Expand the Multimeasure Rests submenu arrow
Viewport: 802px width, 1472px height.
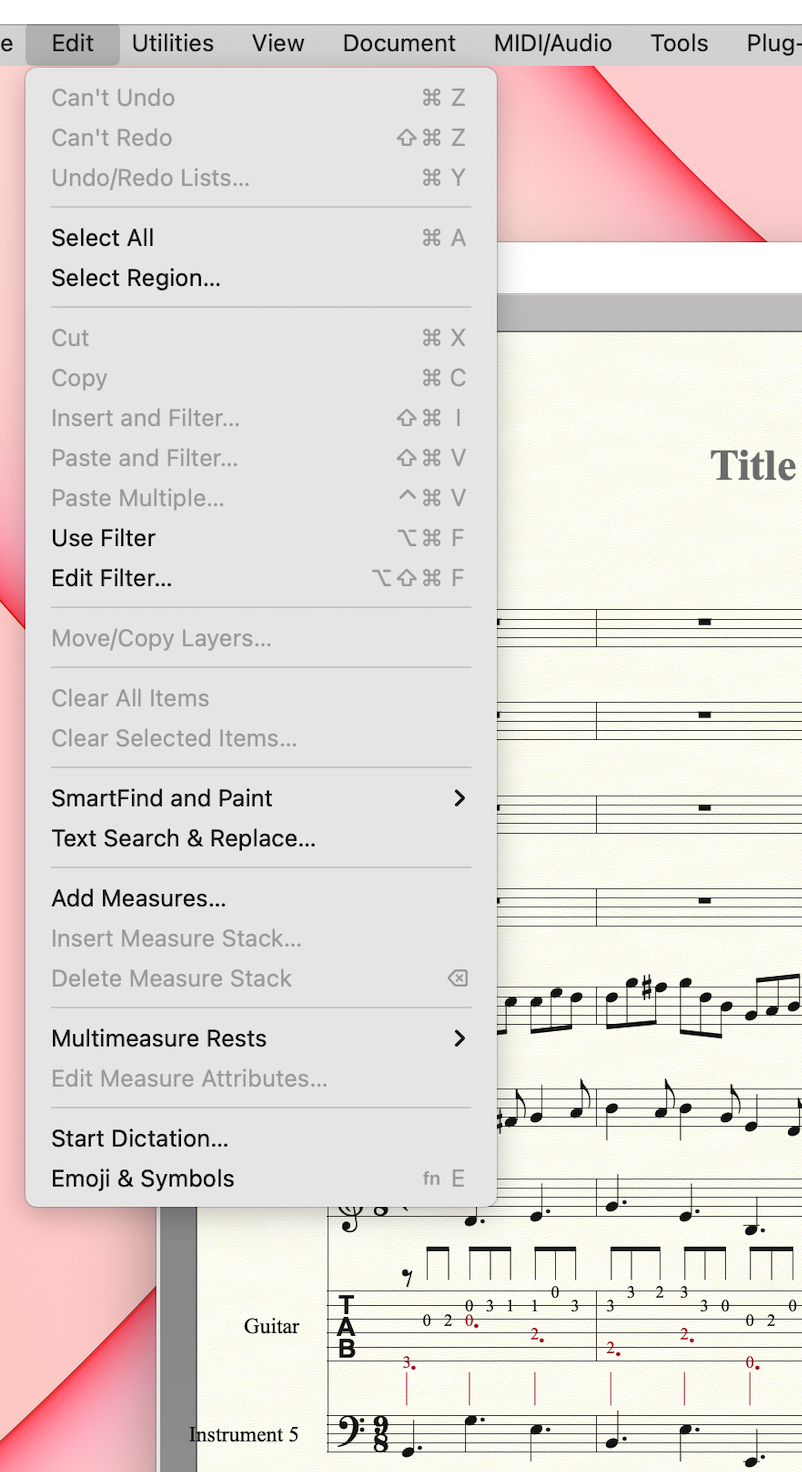(459, 1038)
